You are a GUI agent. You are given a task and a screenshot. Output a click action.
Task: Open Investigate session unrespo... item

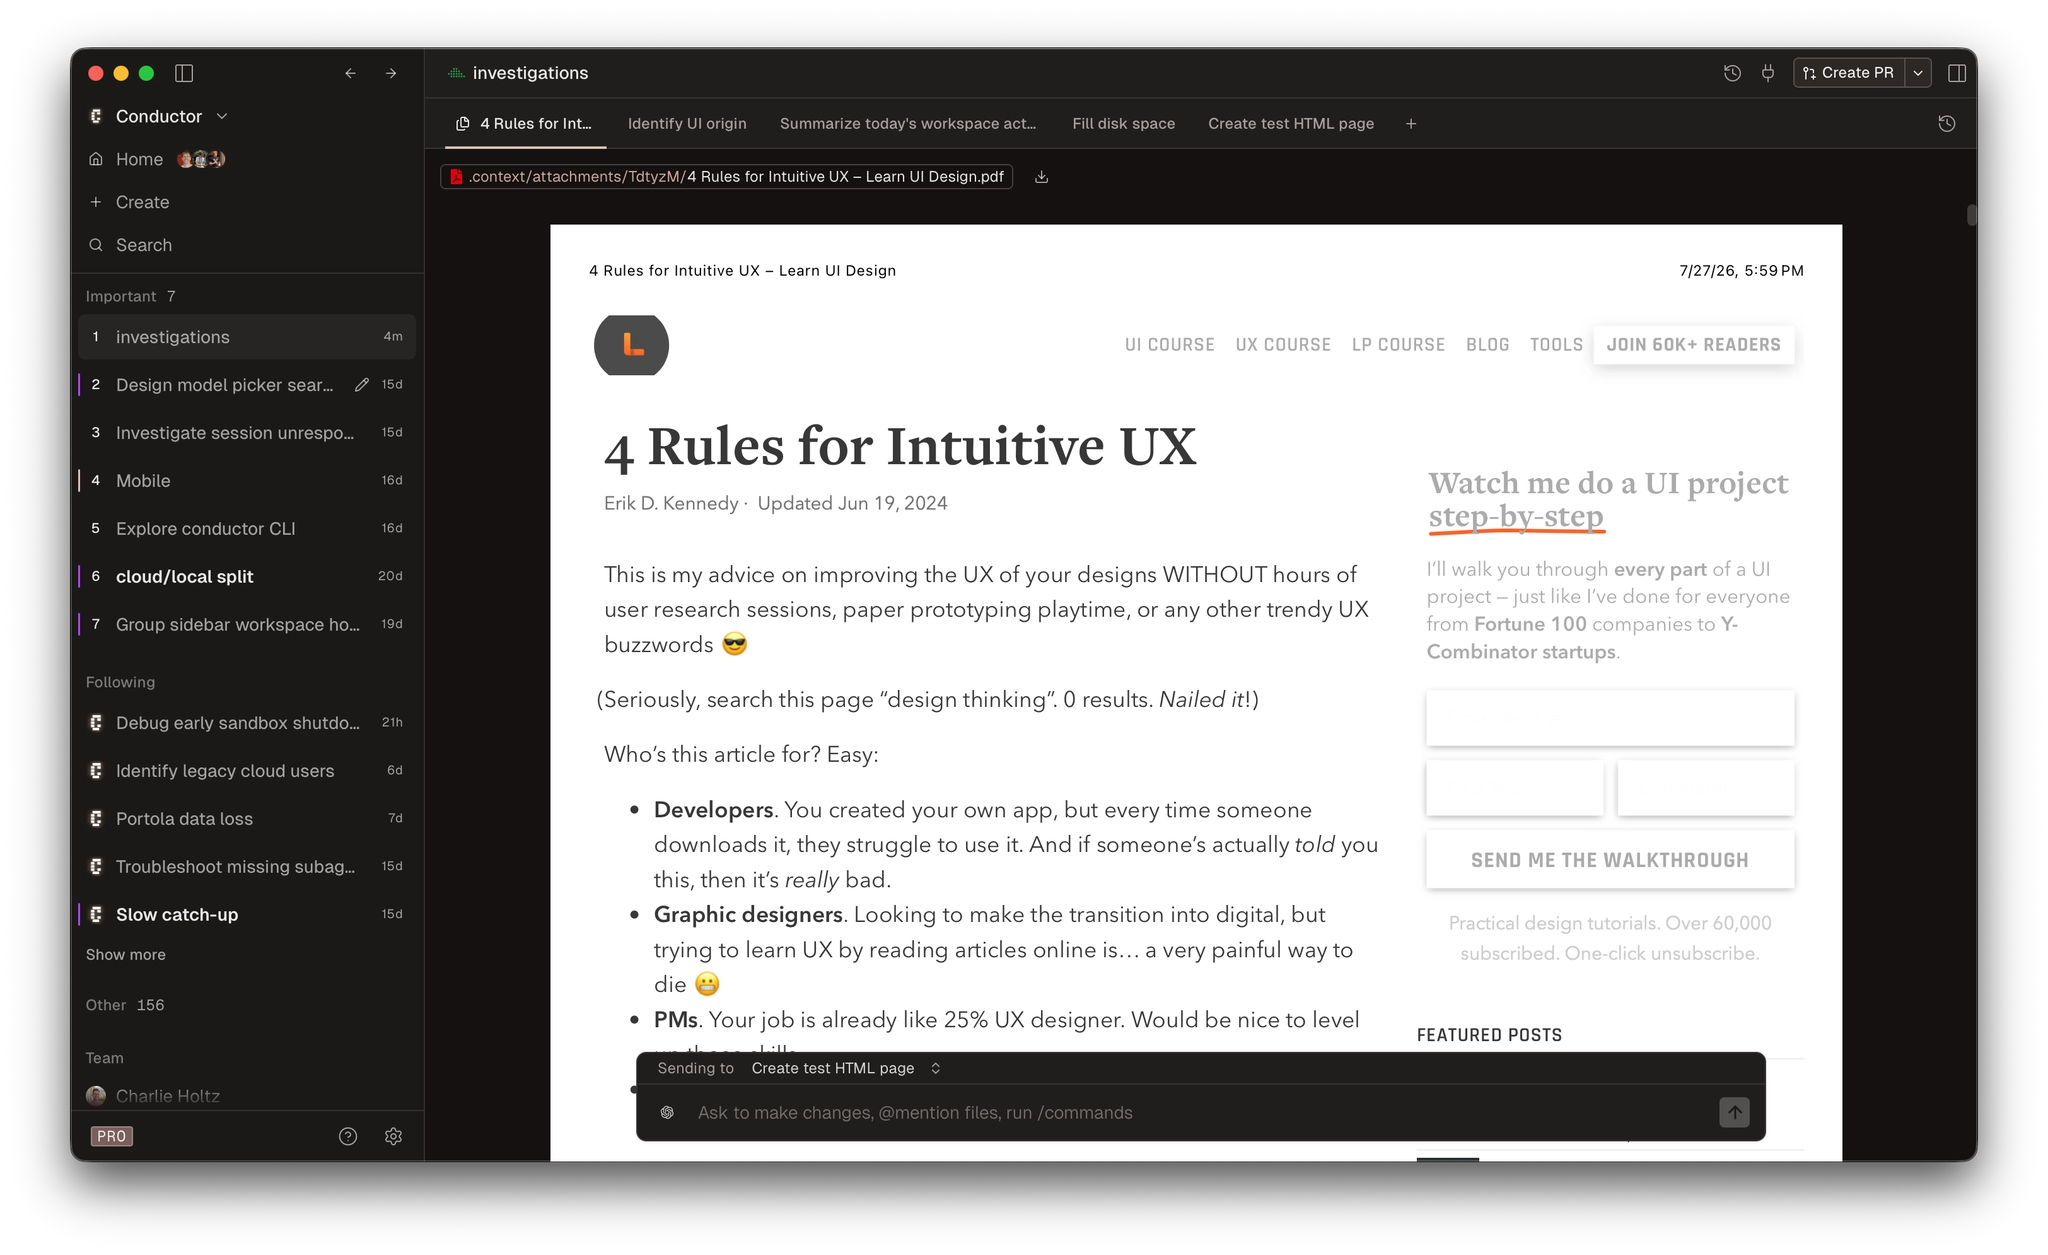(x=247, y=433)
